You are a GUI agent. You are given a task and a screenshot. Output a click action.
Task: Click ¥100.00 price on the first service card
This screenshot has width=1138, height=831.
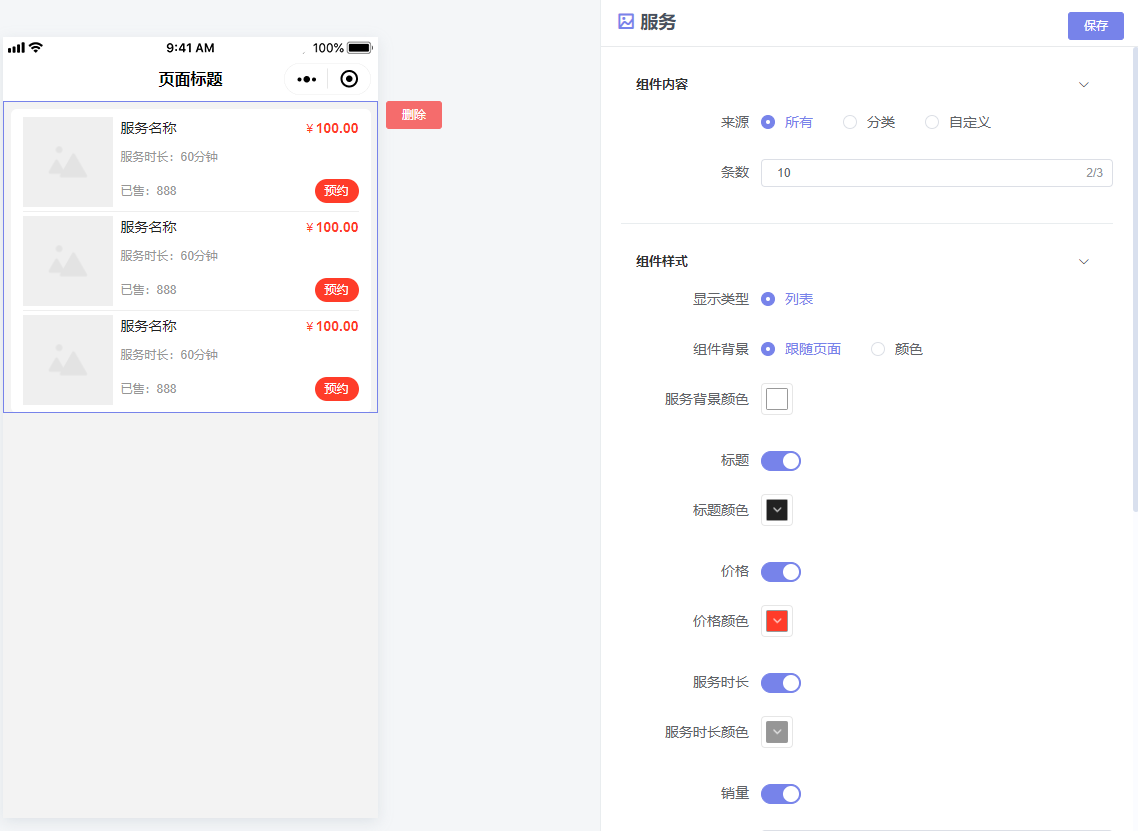(332, 128)
